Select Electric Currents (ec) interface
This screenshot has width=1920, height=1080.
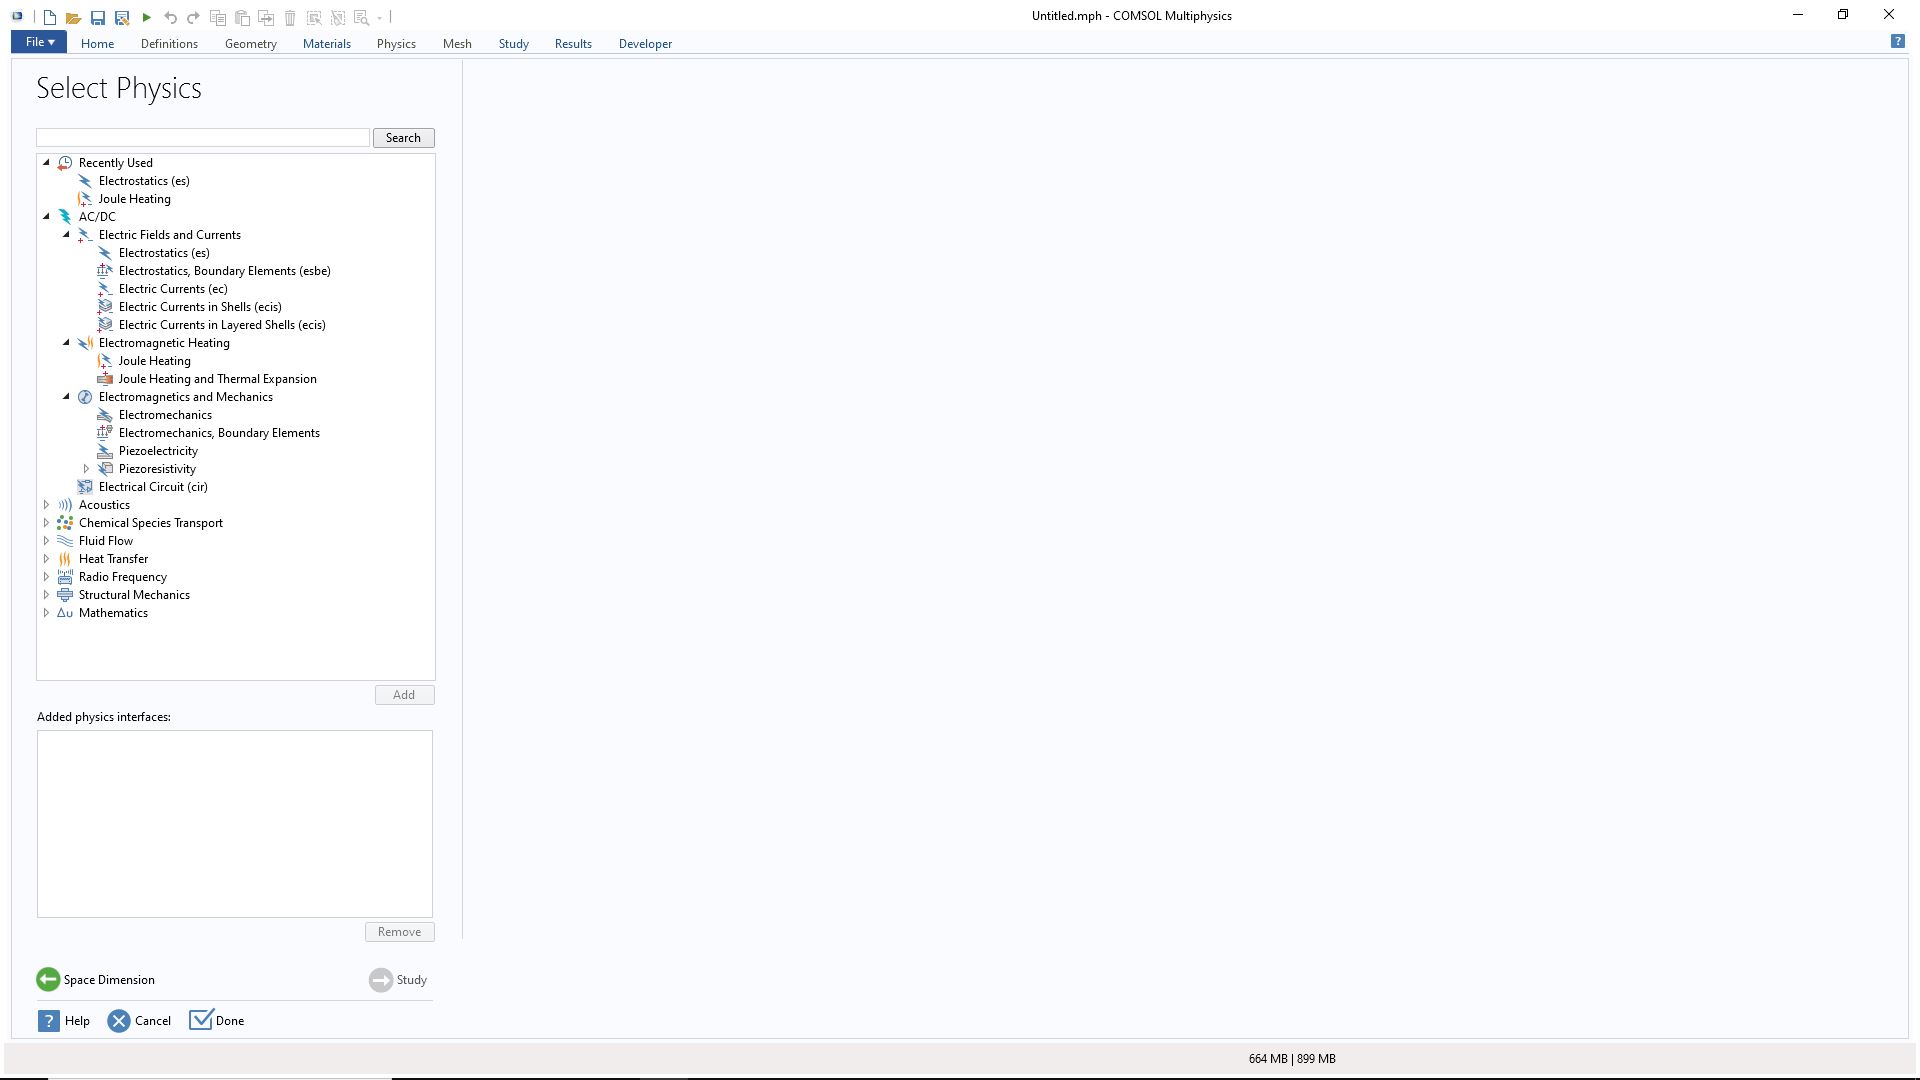[x=173, y=289]
